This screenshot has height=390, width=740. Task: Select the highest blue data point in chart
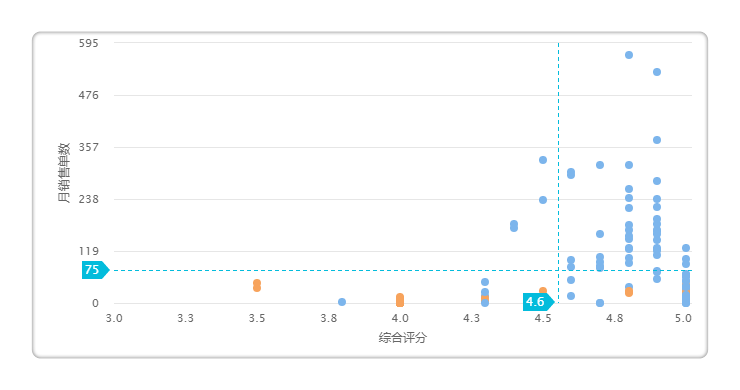[x=629, y=55]
